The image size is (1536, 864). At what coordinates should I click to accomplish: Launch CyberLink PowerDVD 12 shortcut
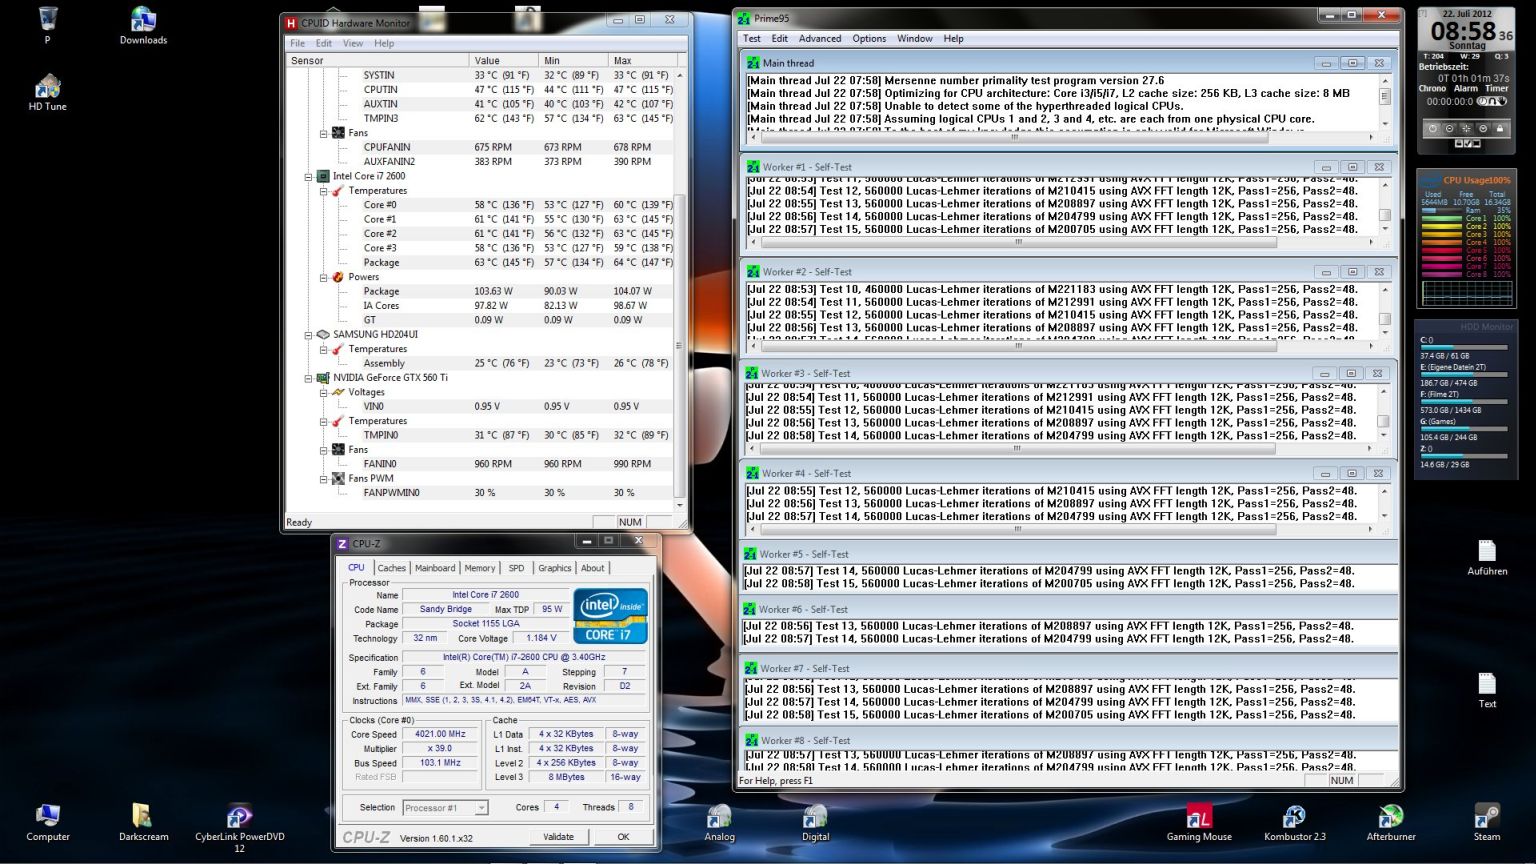coord(239,827)
